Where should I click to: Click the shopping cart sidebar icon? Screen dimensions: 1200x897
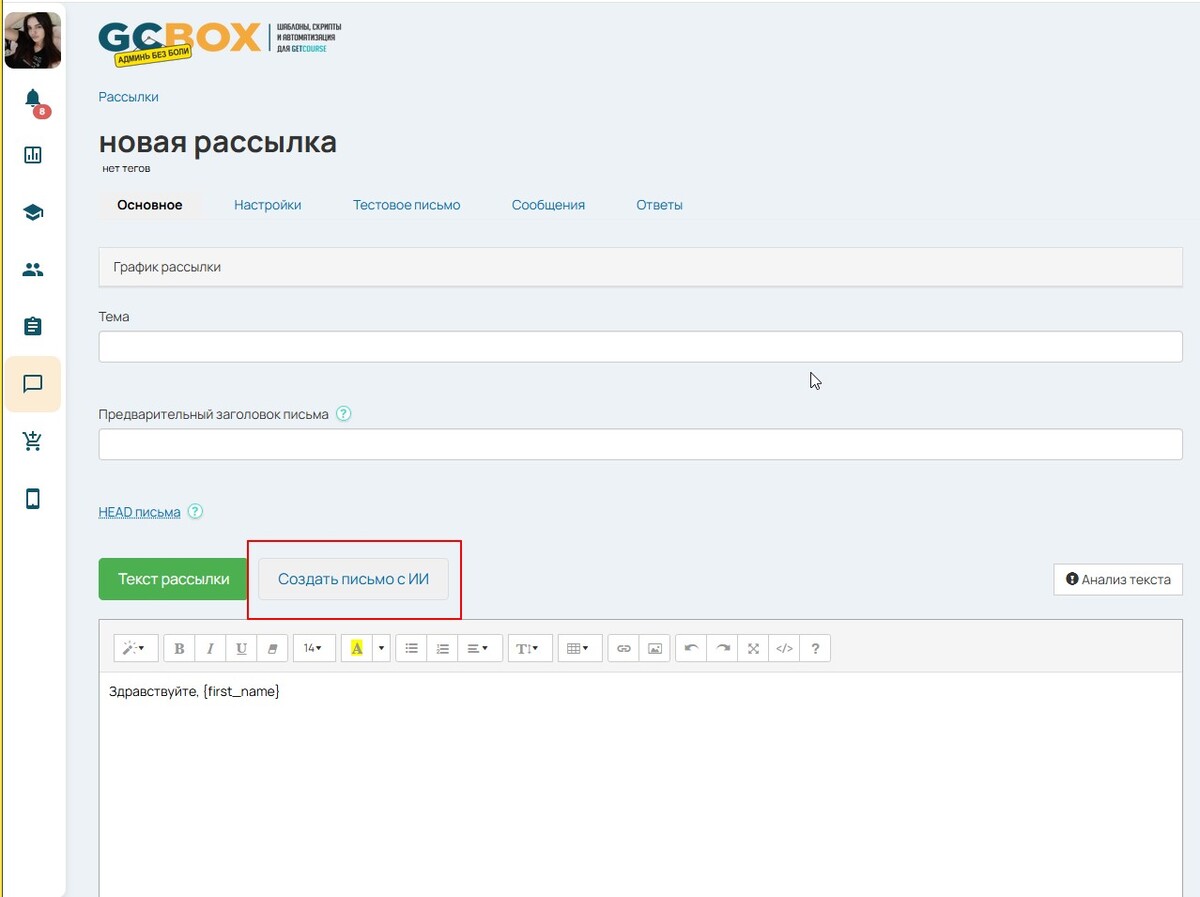[x=33, y=441]
